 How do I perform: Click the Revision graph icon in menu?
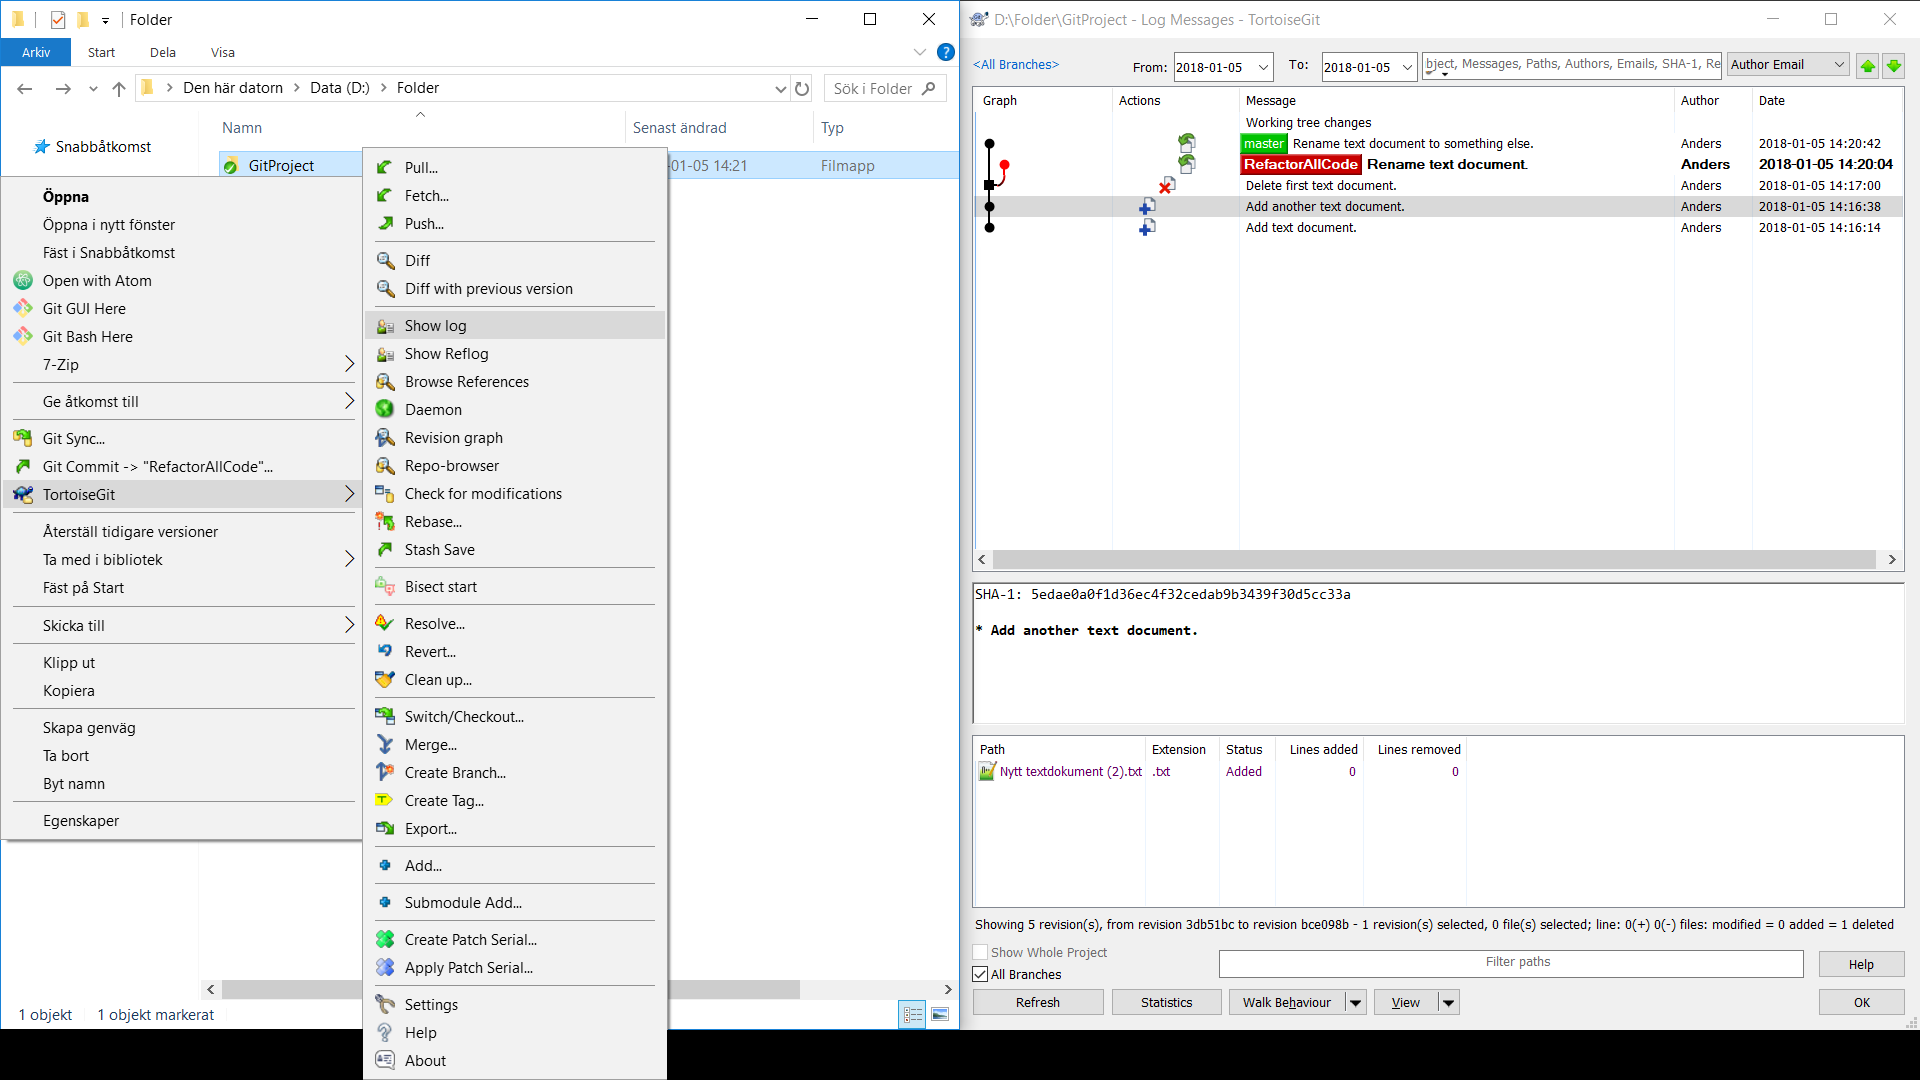point(385,438)
